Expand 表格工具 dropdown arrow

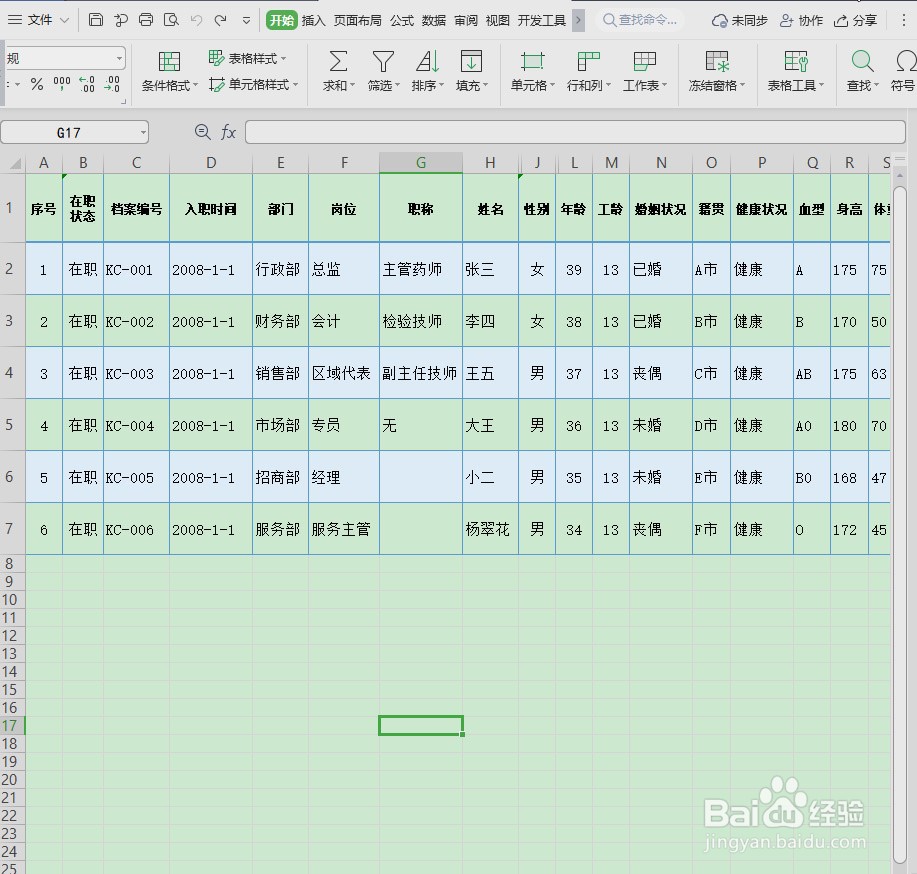pyautogui.click(x=822, y=85)
